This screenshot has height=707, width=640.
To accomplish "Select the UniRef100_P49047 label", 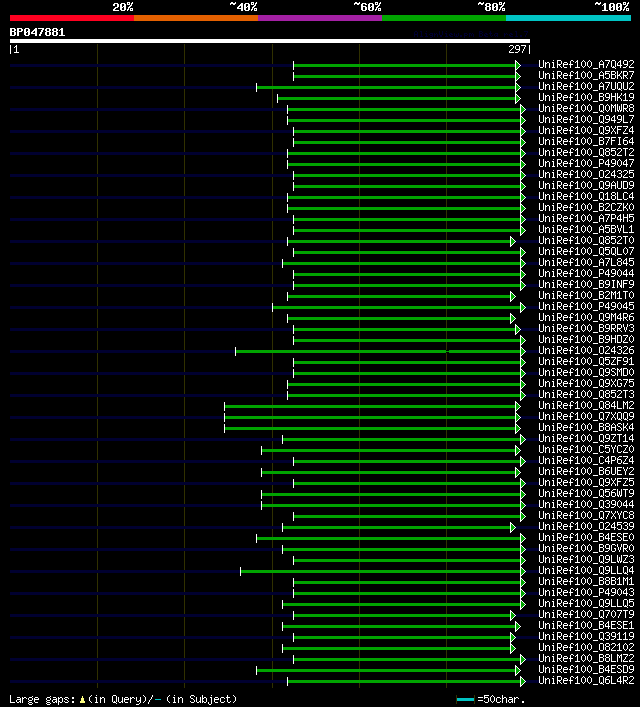I will point(586,163).
